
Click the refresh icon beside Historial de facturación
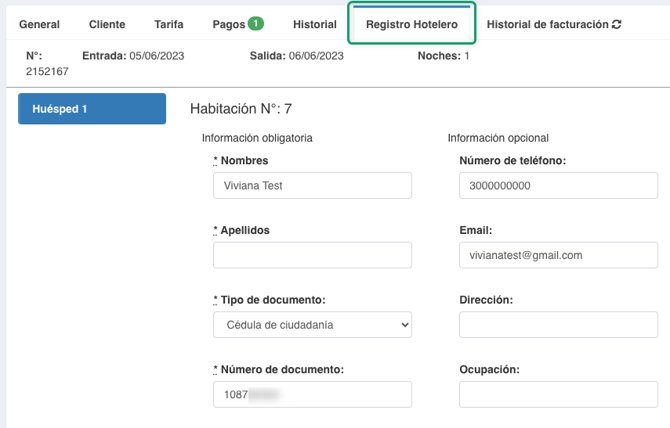click(x=617, y=24)
